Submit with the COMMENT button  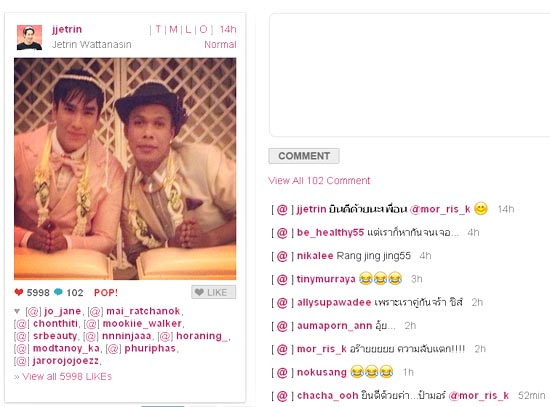pyautogui.click(x=304, y=156)
